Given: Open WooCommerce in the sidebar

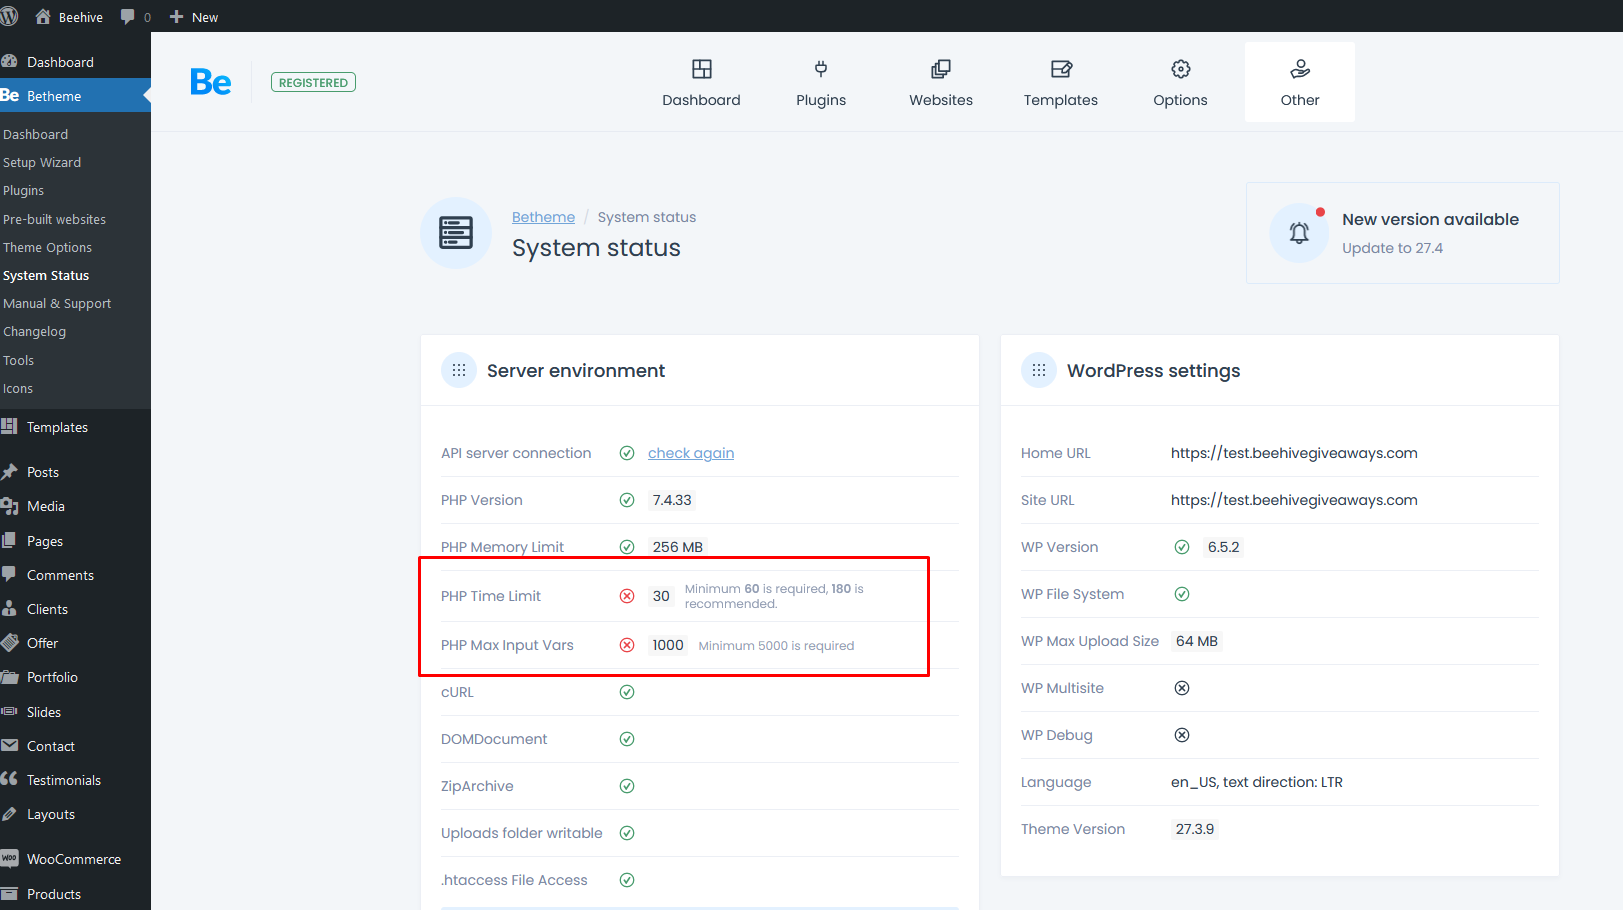Looking at the screenshot, I should (75, 859).
